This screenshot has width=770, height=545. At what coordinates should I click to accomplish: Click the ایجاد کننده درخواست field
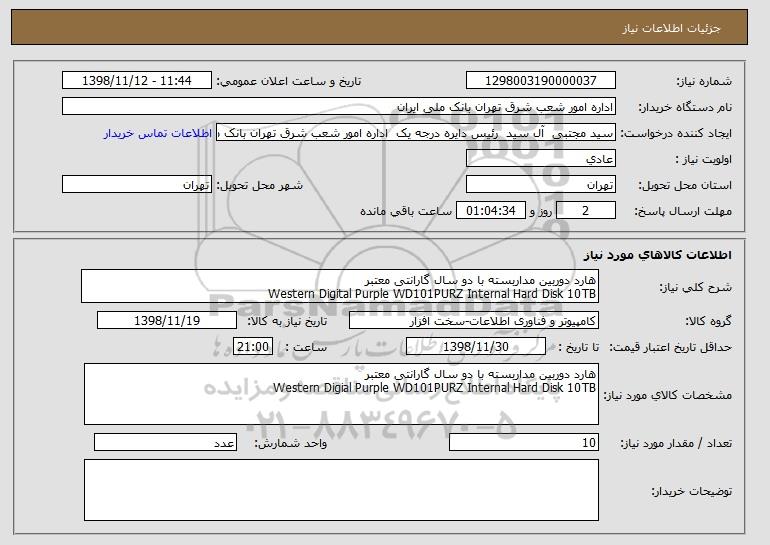(x=416, y=133)
